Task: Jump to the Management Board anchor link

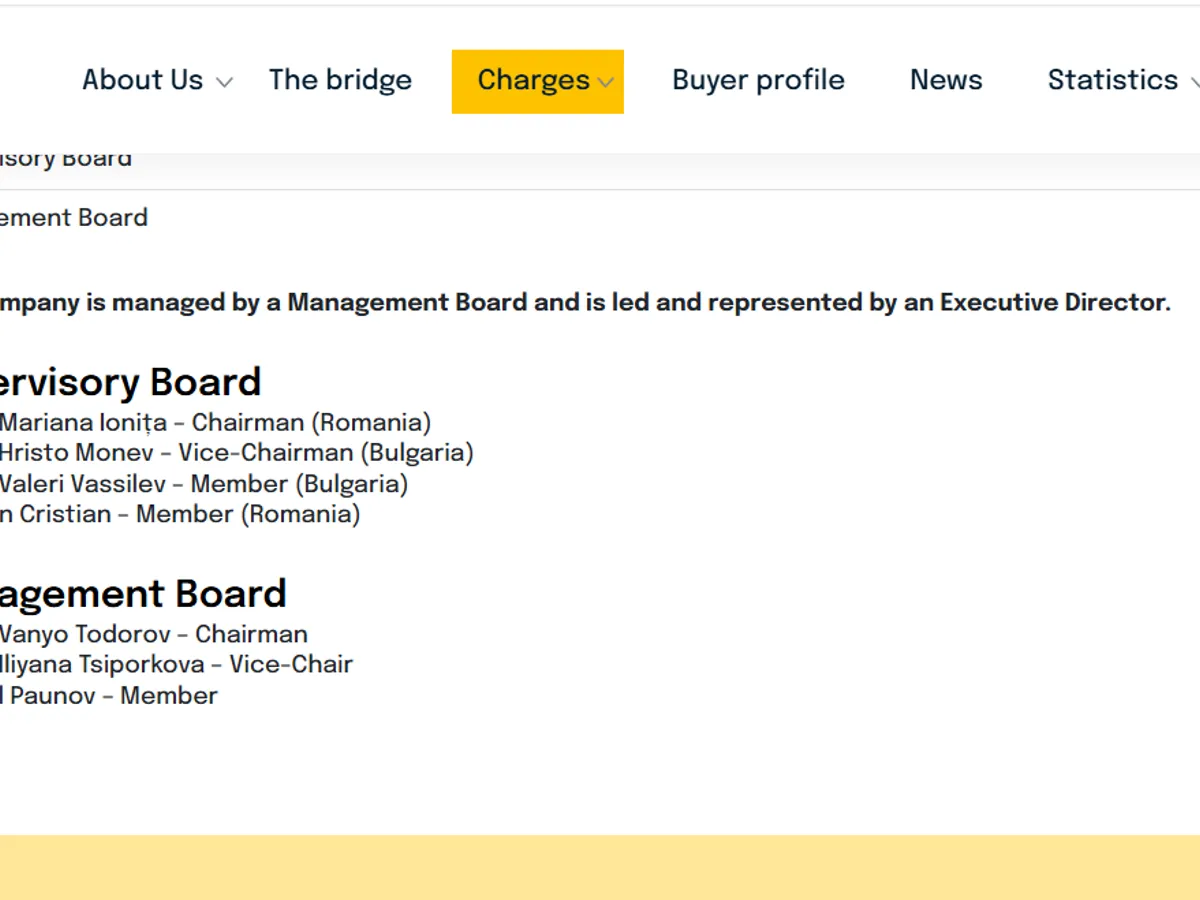Action: click(x=74, y=218)
